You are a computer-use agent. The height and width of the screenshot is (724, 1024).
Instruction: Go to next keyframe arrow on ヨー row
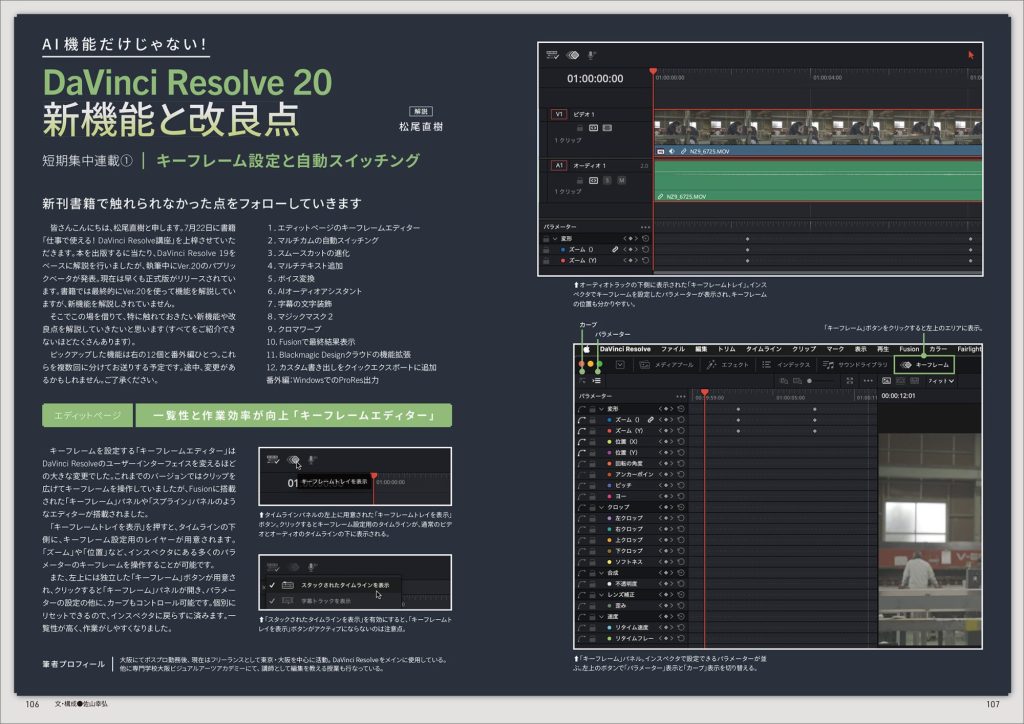pos(671,496)
